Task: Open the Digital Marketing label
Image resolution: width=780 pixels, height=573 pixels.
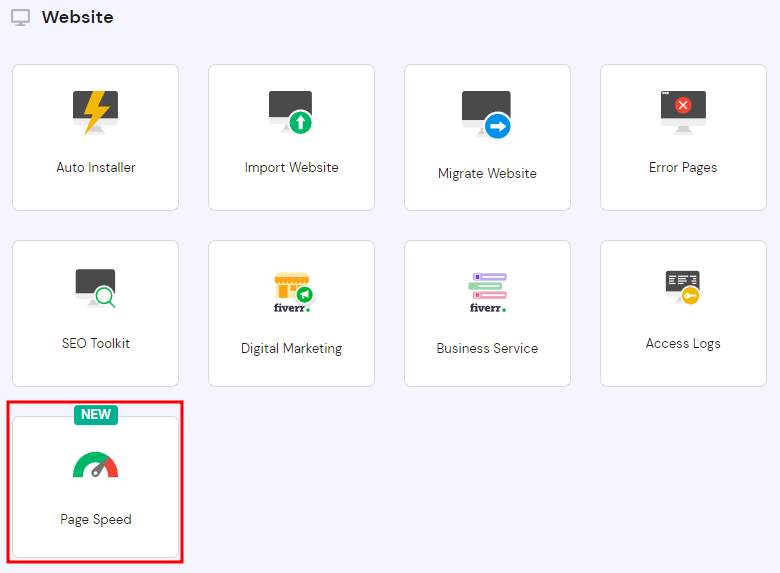Action: coord(291,349)
